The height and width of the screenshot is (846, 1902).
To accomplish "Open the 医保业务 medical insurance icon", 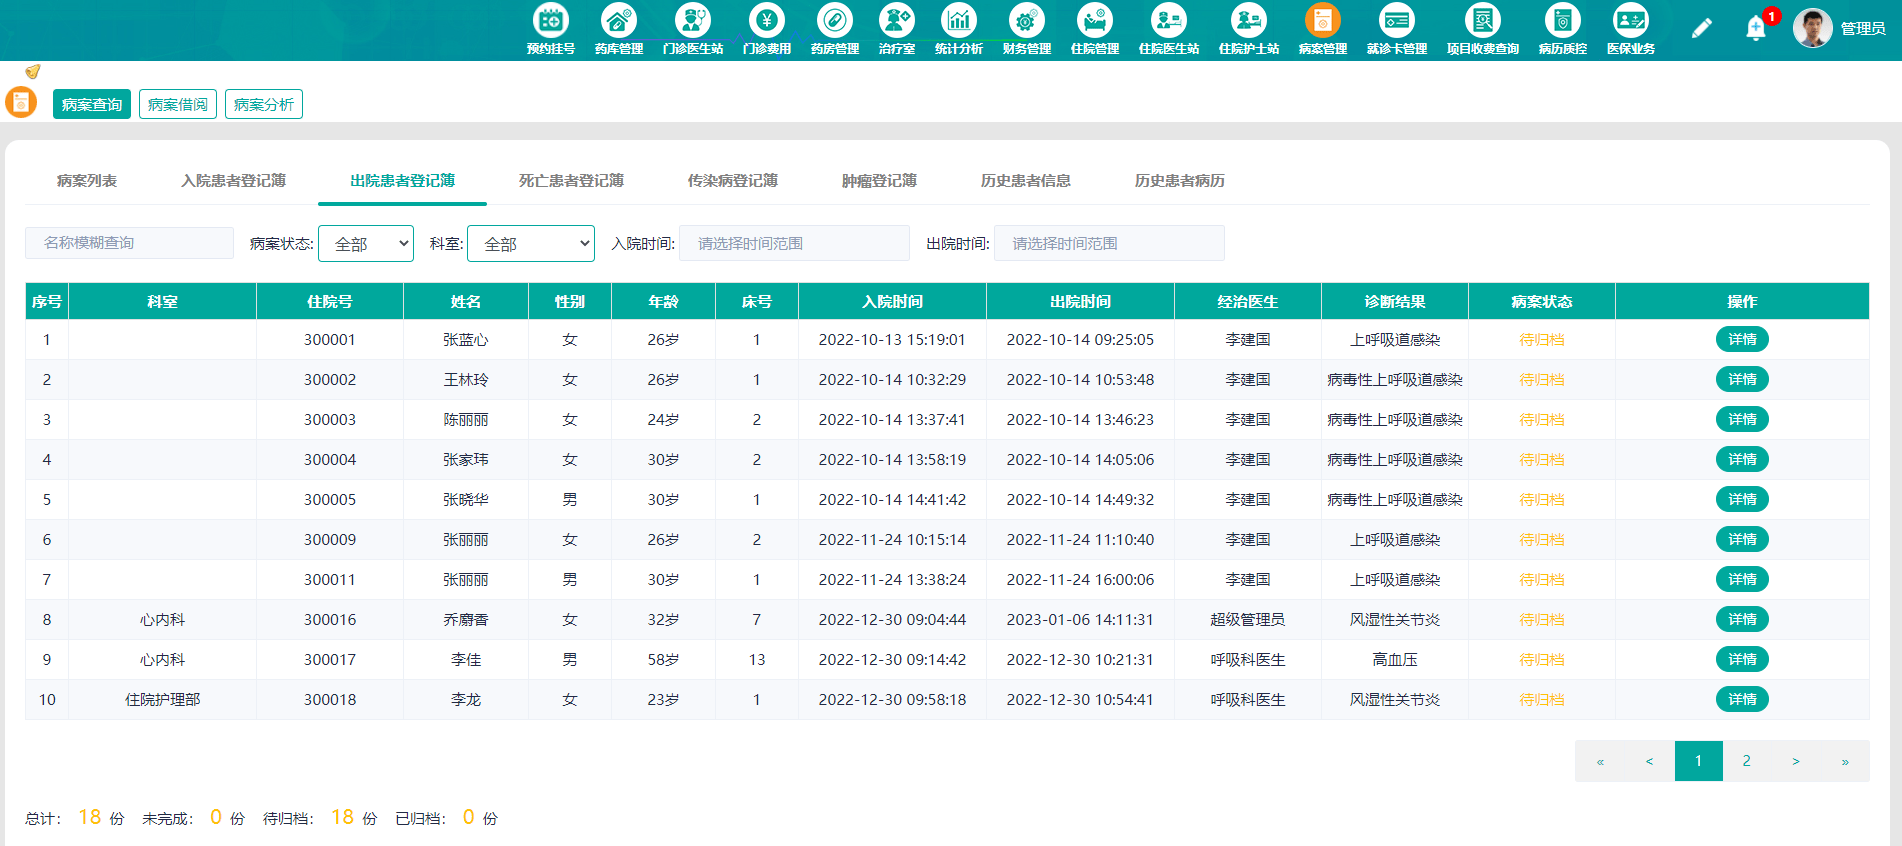I will coord(1630,21).
